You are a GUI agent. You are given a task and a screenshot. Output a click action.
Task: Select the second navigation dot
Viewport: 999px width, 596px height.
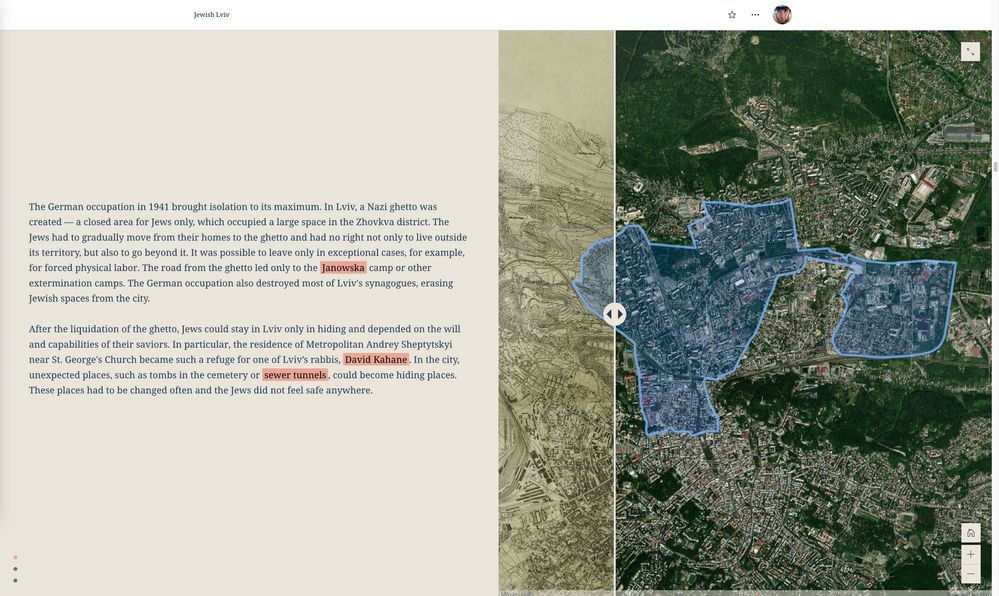[14, 566]
